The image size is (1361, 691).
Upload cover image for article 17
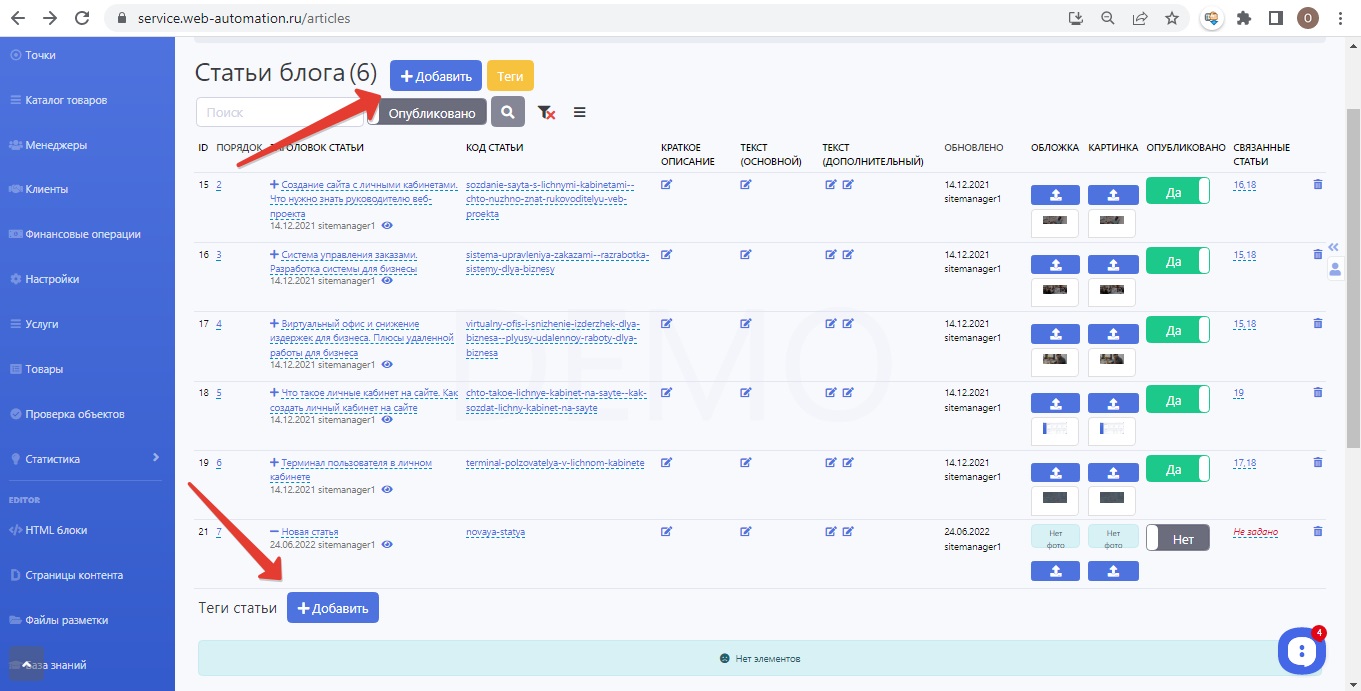(1055, 334)
